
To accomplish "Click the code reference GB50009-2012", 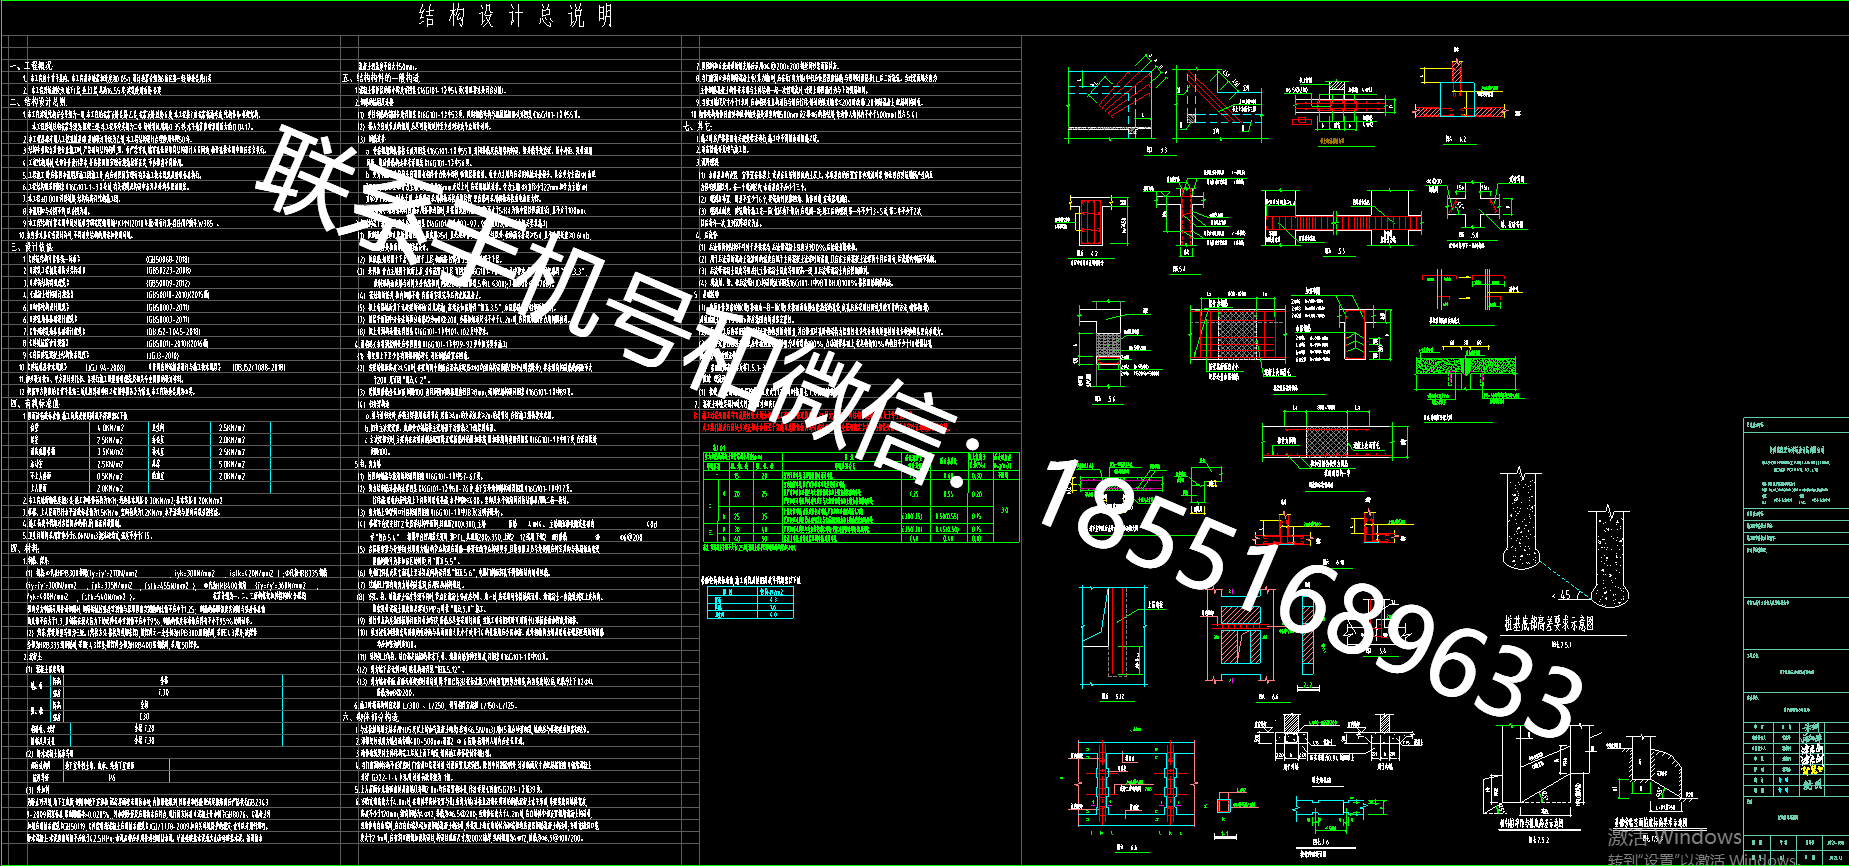I will point(168,283).
